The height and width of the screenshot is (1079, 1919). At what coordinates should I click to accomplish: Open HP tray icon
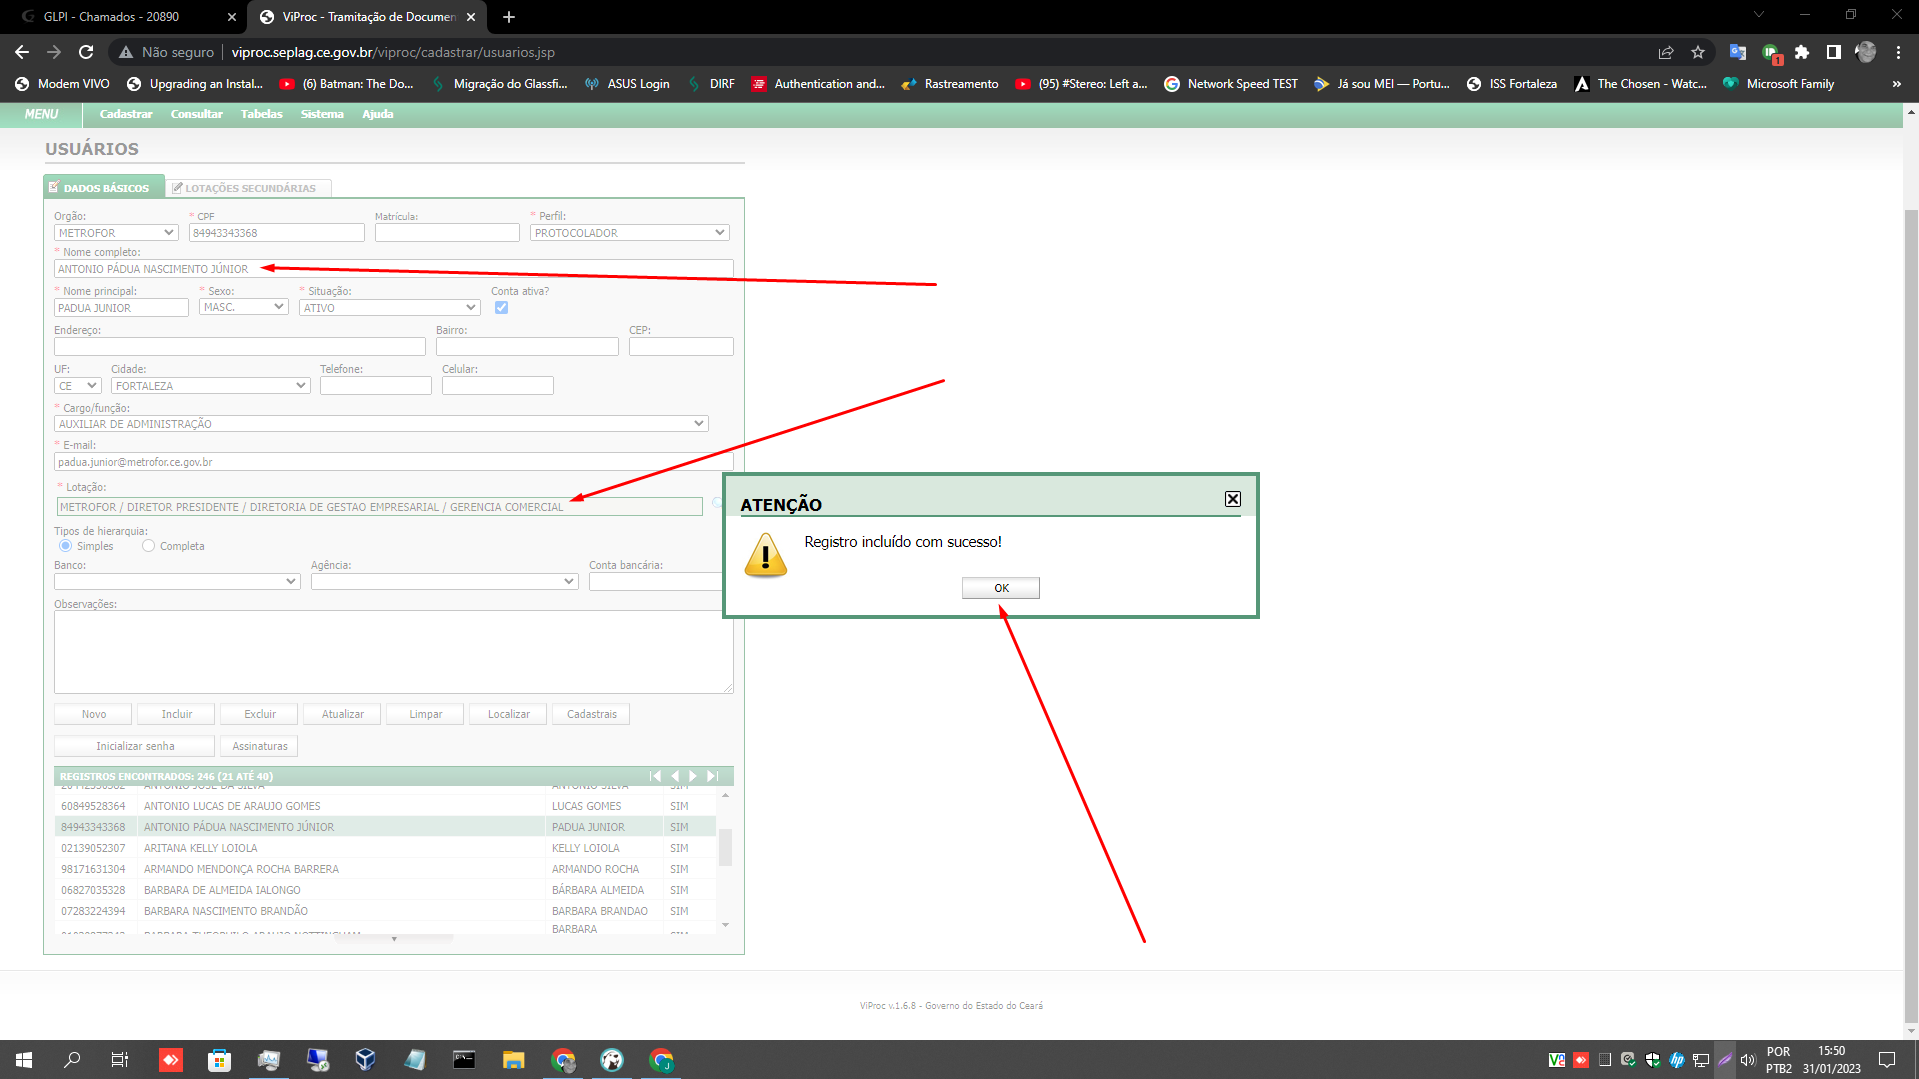pyautogui.click(x=1677, y=1060)
